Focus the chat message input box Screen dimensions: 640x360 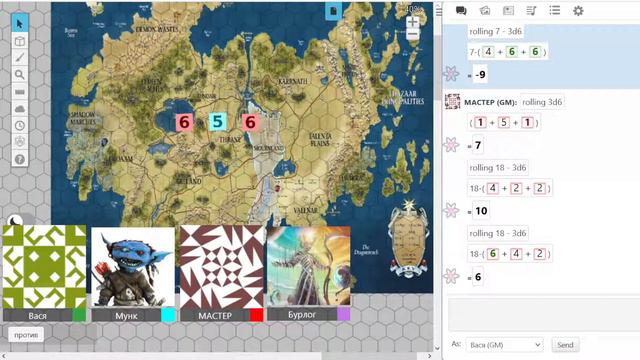pyautogui.click(x=544, y=314)
